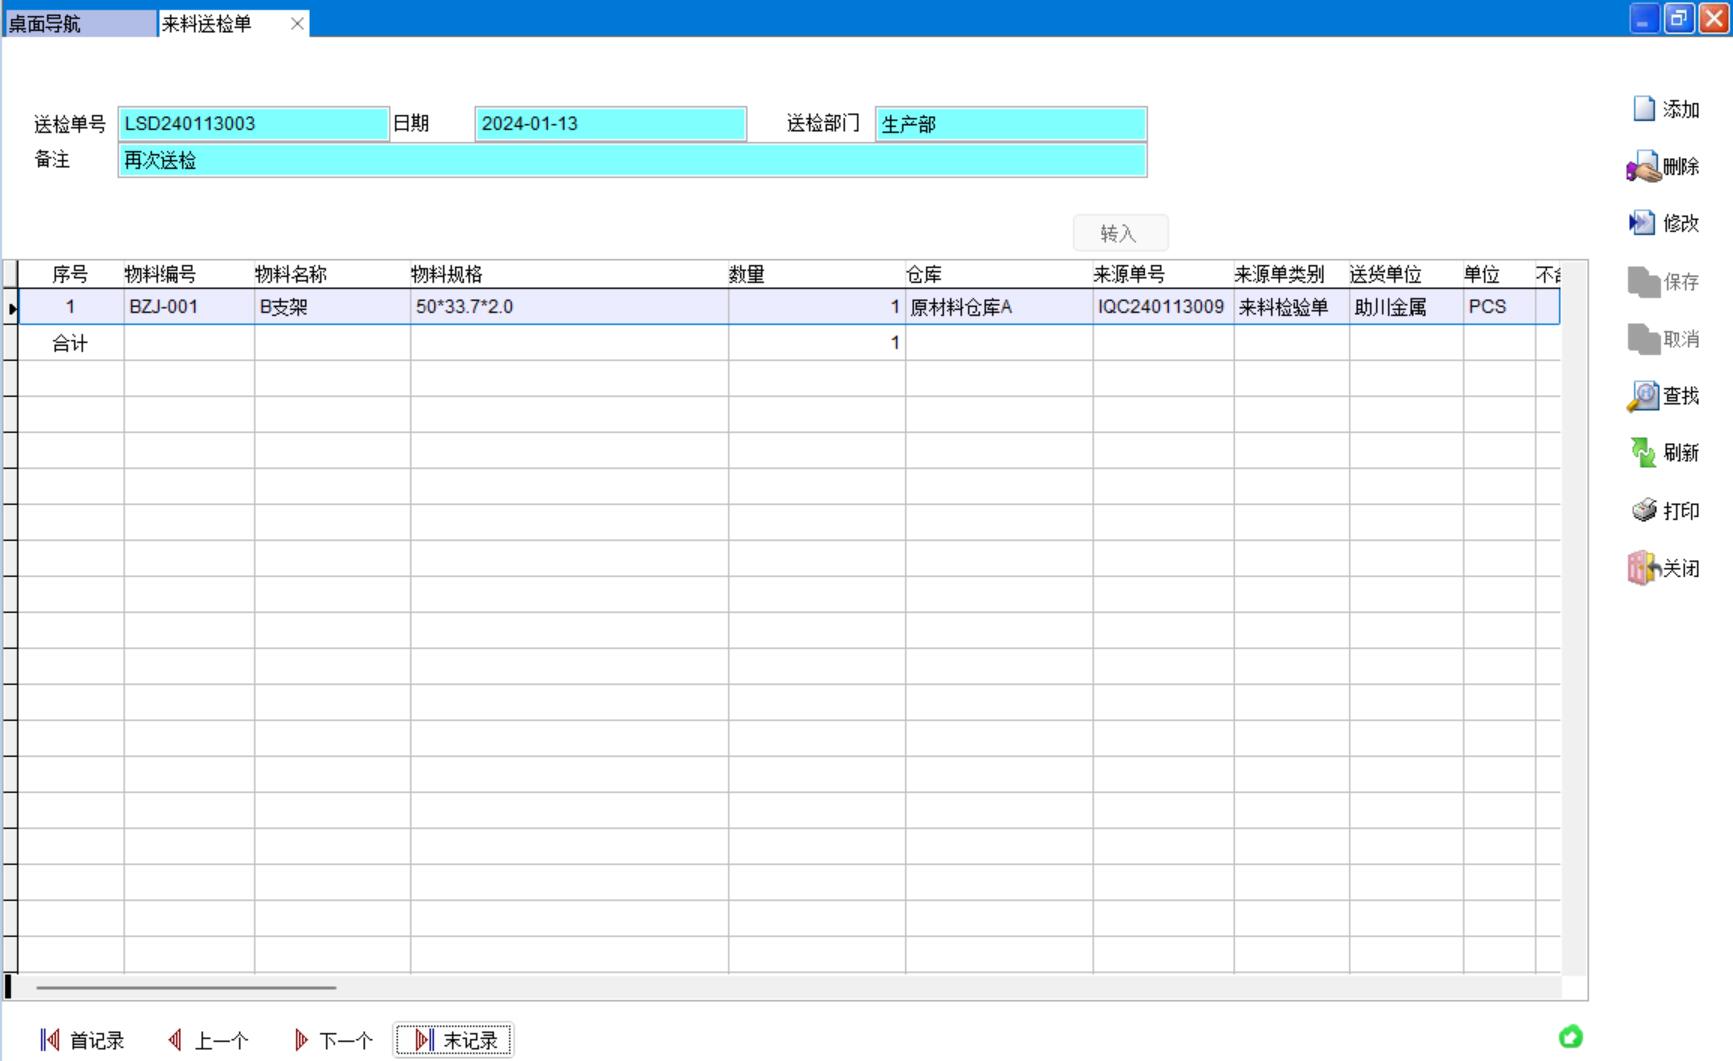
Task: Click the 送检部门 field showing 生产部
Action: tap(1010, 124)
